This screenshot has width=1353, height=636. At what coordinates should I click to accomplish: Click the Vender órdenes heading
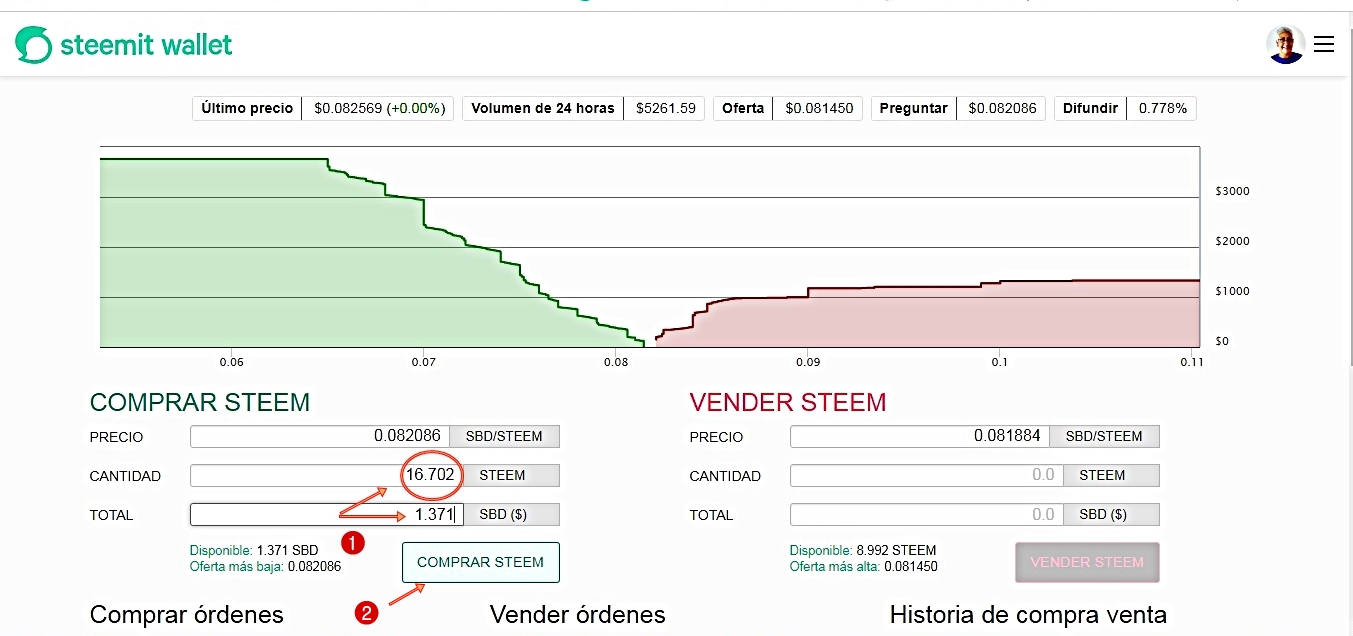point(577,614)
